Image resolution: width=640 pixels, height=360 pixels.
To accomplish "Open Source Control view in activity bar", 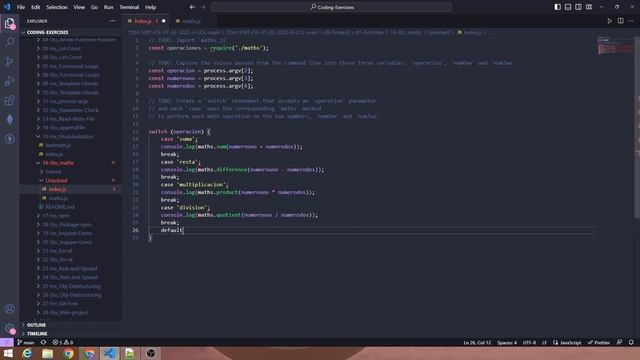I will click(x=9, y=62).
